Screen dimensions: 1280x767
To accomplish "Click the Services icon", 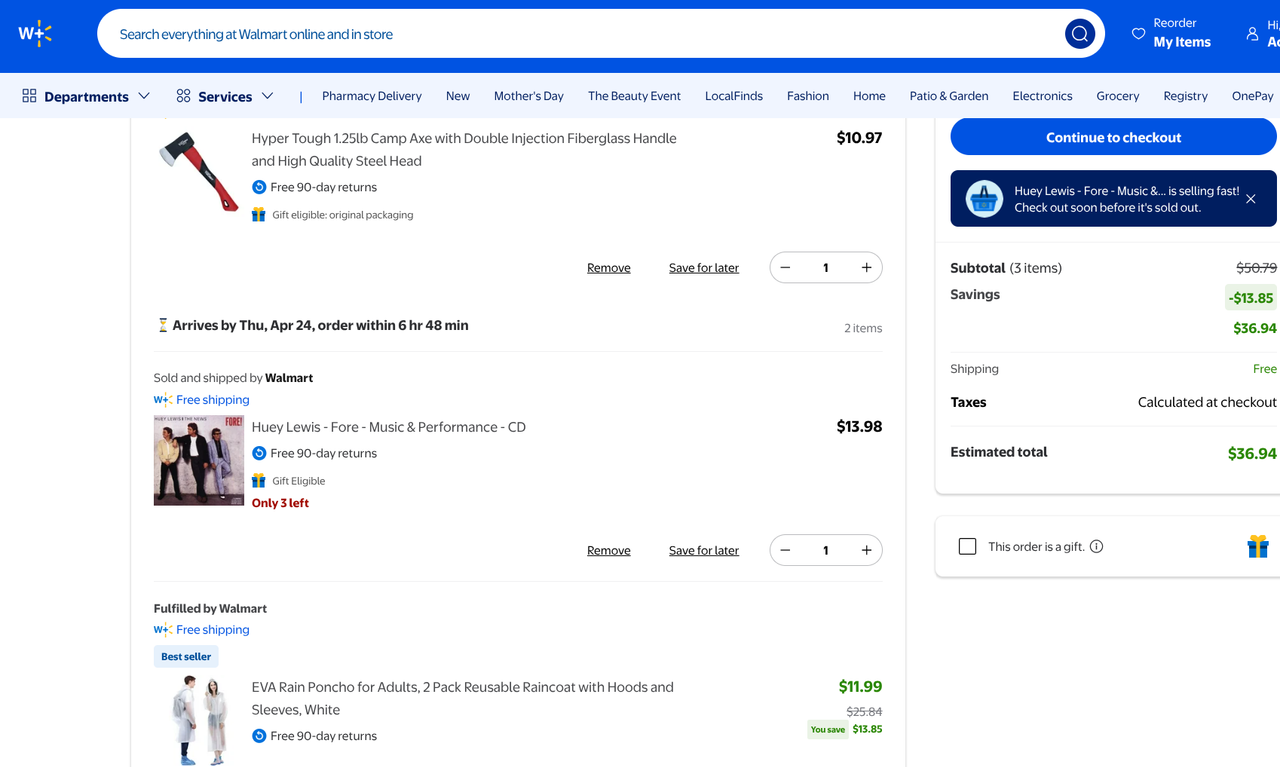I will click(x=183, y=96).
